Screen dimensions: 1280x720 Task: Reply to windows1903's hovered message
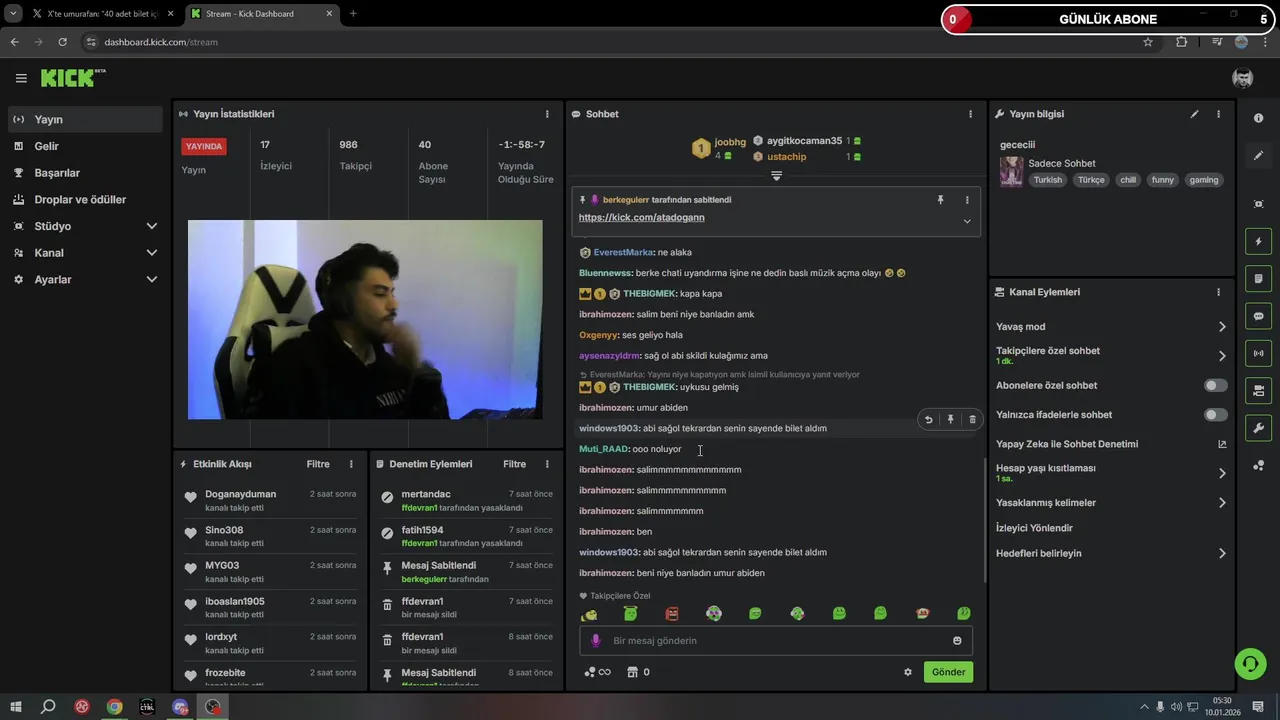pyautogui.click(x=928, y=420)
